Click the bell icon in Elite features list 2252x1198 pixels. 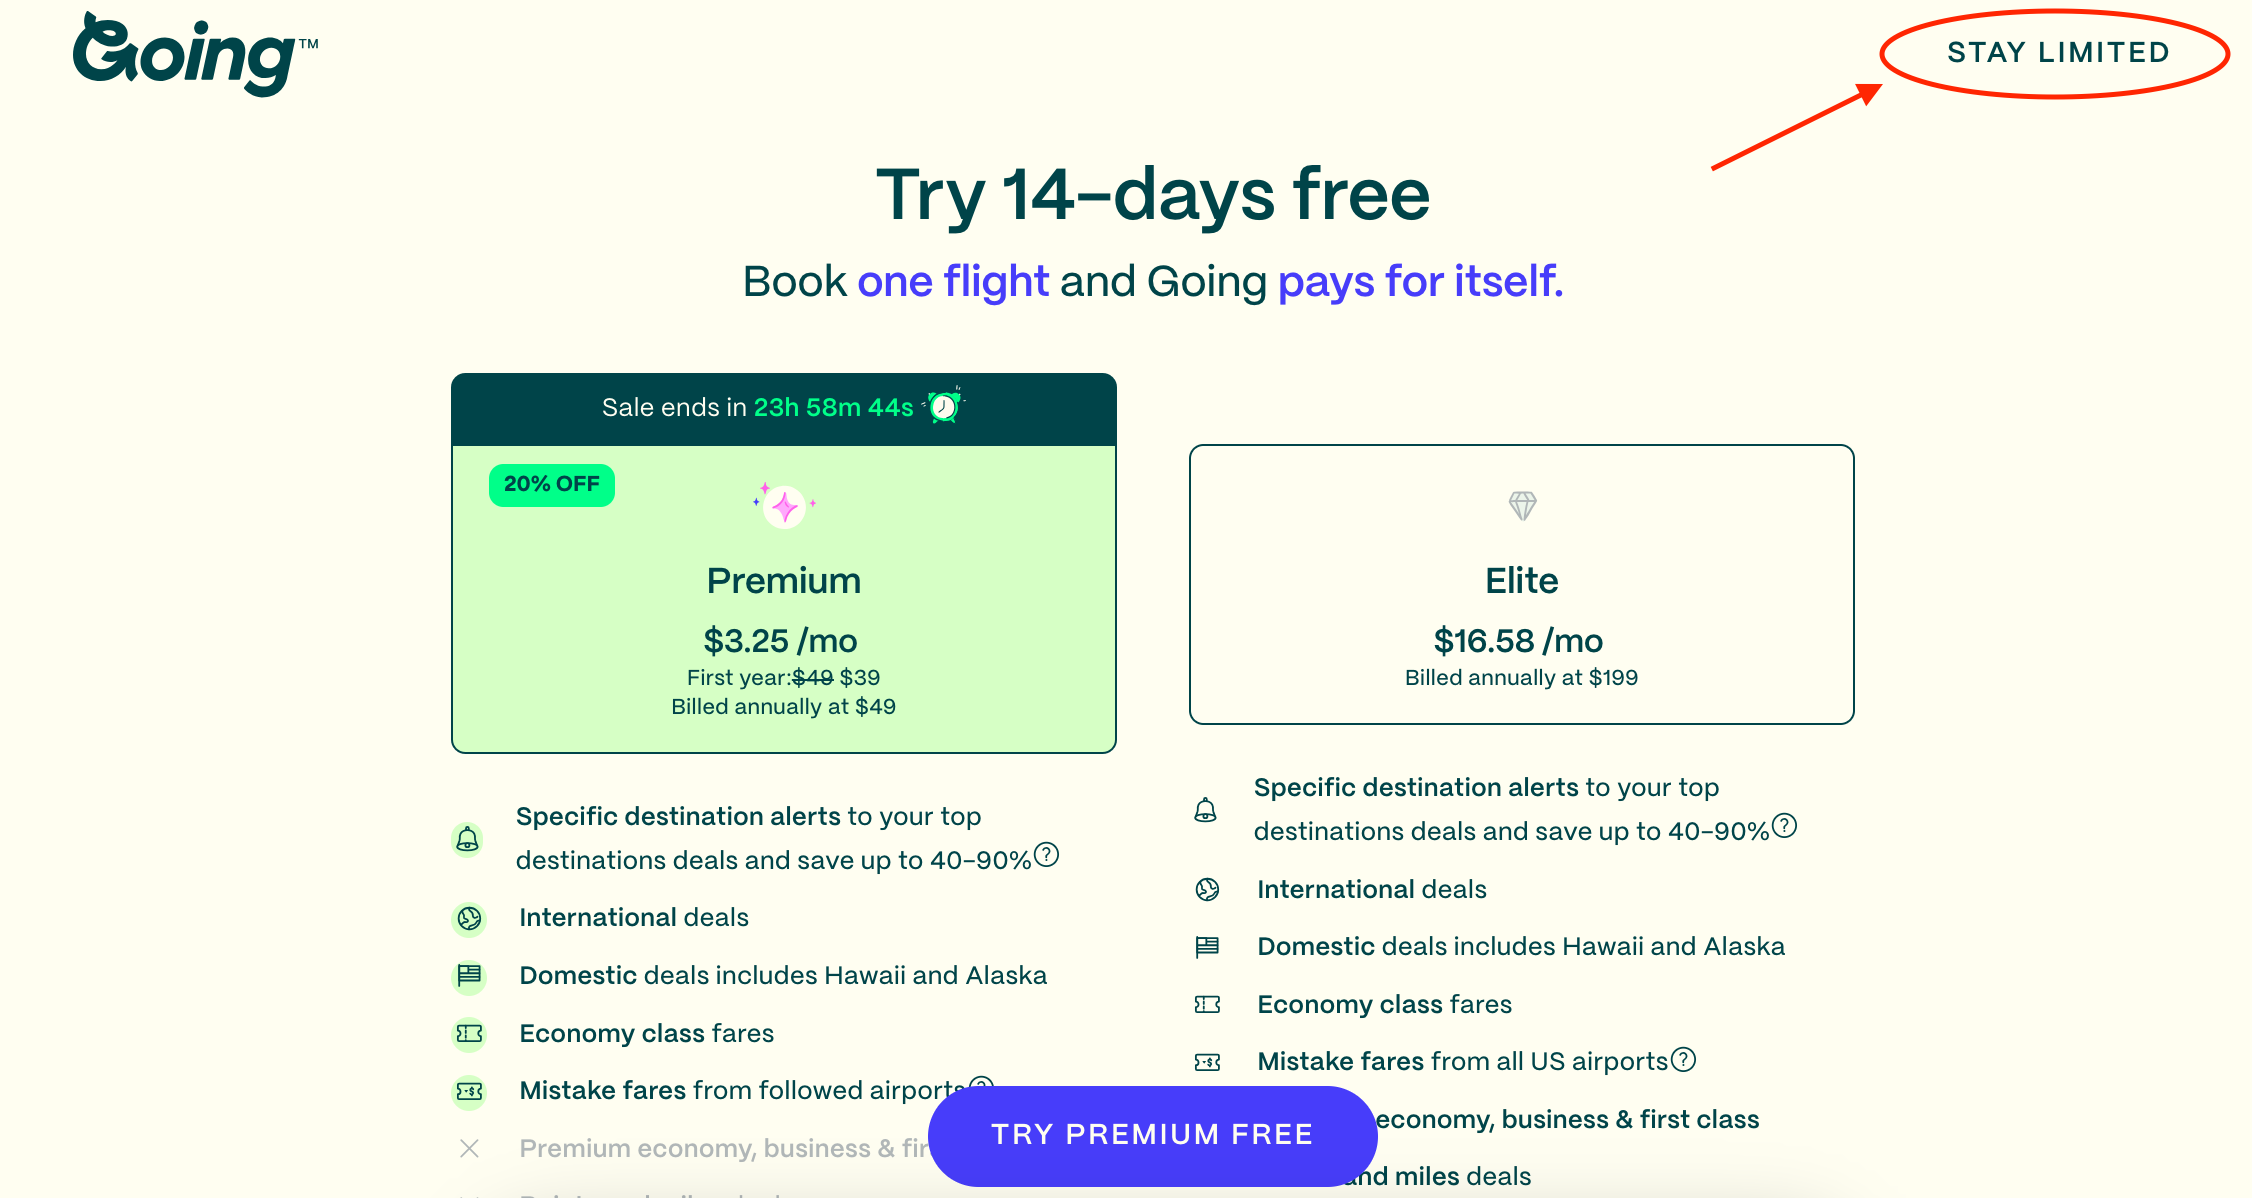tap(1206, 810)
